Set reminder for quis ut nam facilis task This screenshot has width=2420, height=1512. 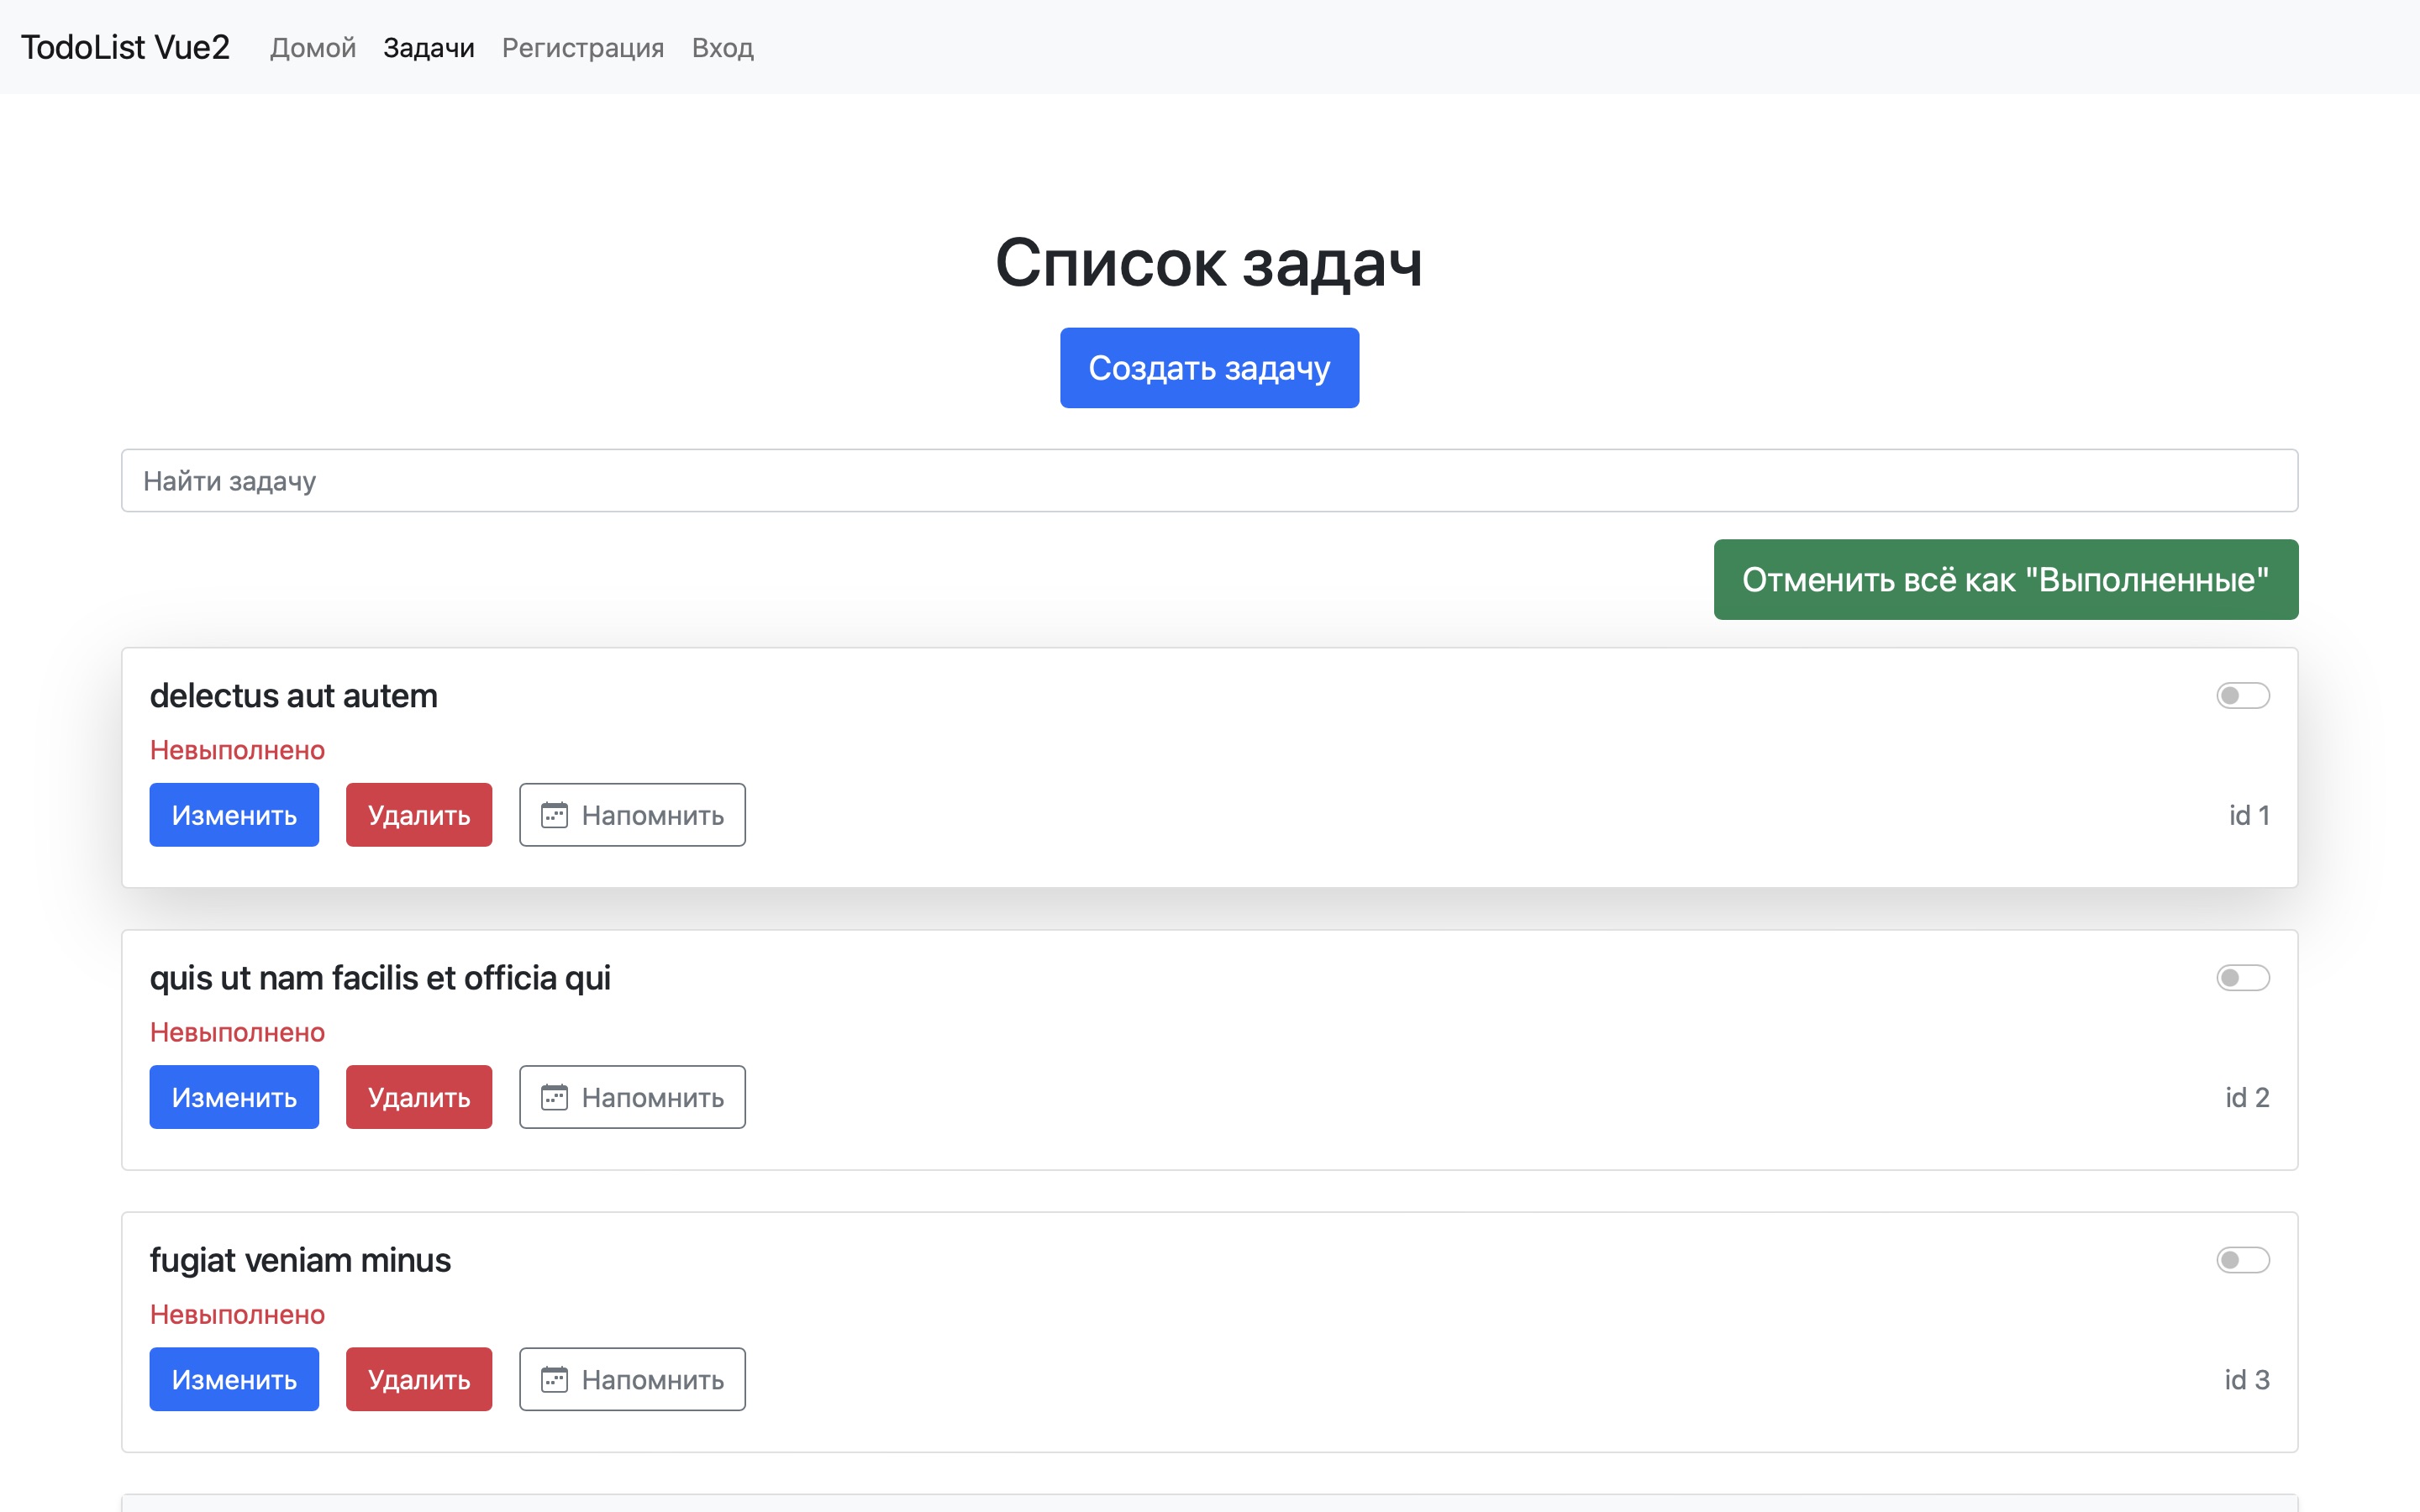(632, 1097)
